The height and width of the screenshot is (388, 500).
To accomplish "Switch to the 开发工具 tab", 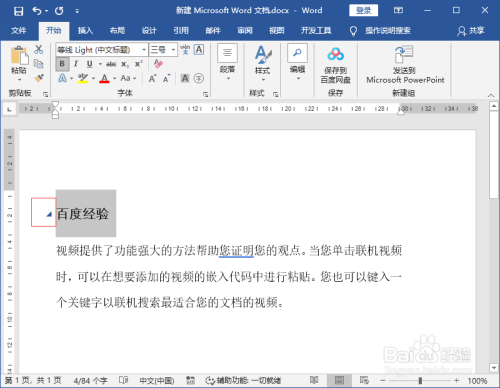I will [x=316, y=31].
